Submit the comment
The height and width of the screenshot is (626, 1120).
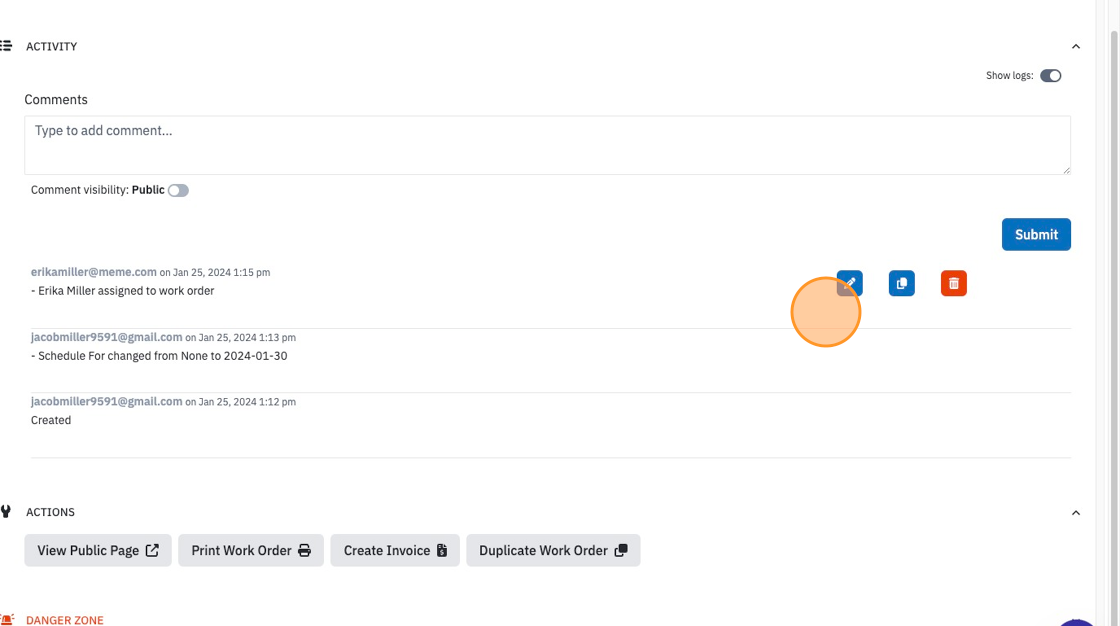pyautogui.click(x=1036, y=234)
